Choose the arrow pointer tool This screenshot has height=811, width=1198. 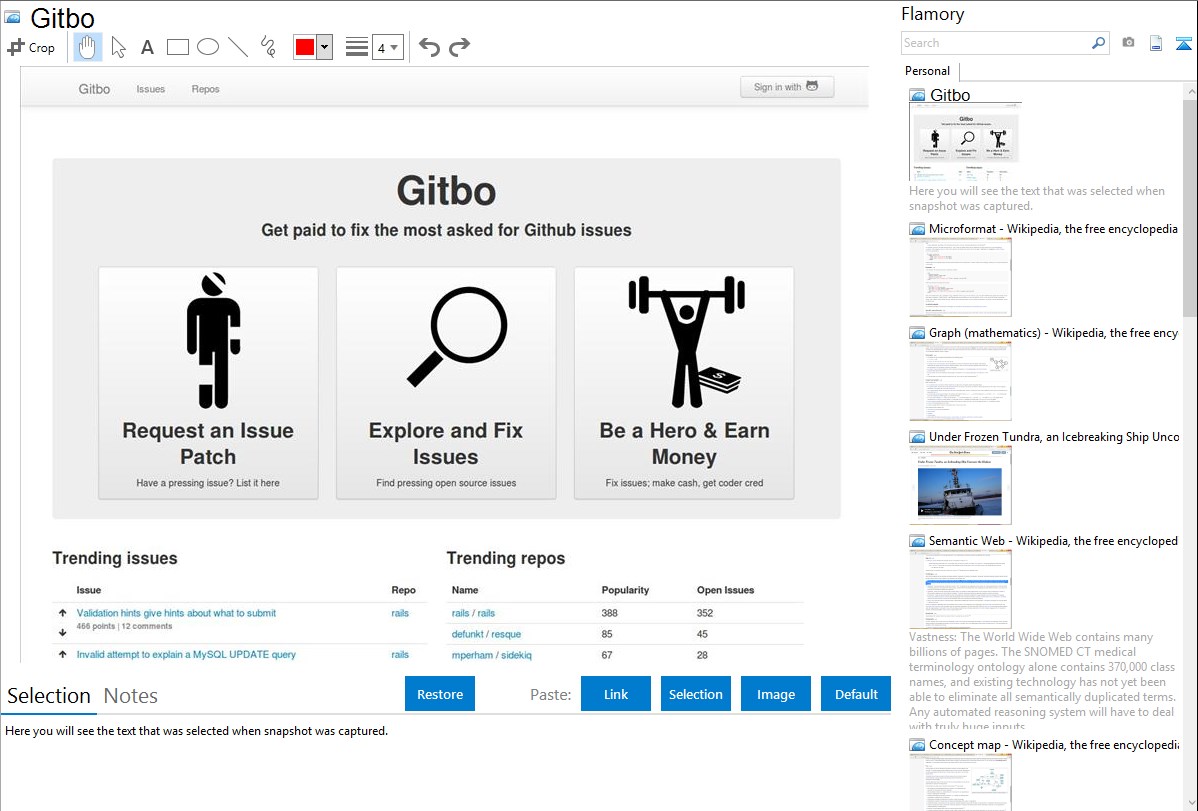tap(118, 47)
